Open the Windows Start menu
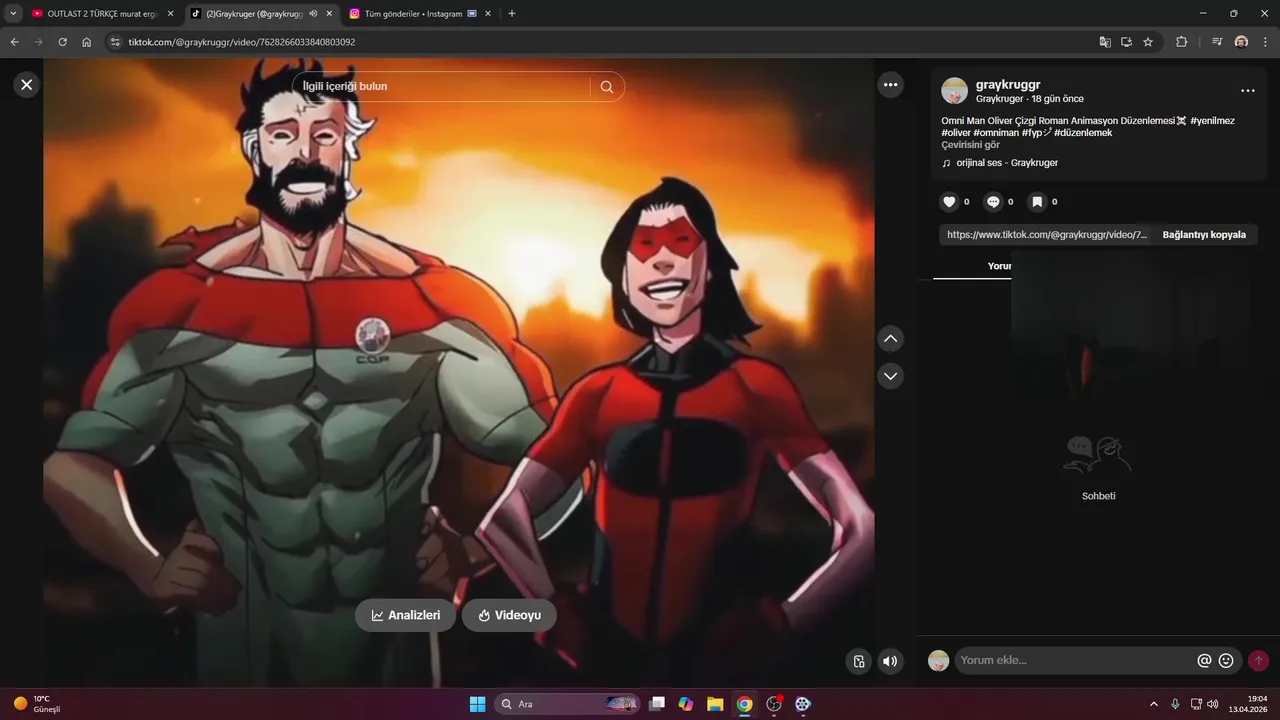The width and height of the screenshot is (1280, 720). pyautogui.click(x=478, y=704)
